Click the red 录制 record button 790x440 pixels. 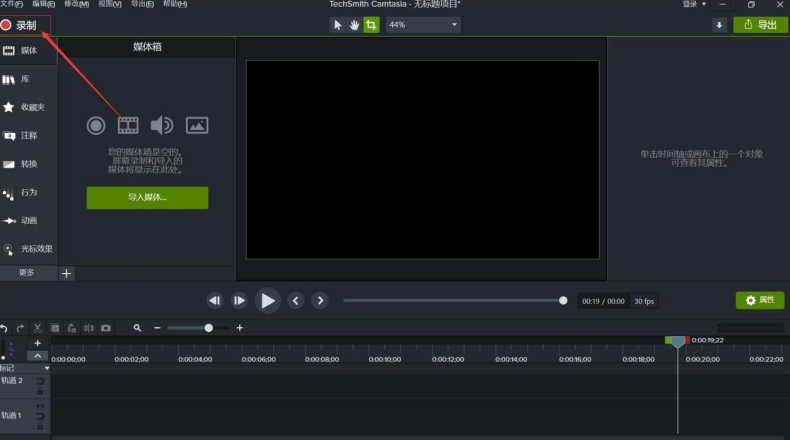(20, 25)
